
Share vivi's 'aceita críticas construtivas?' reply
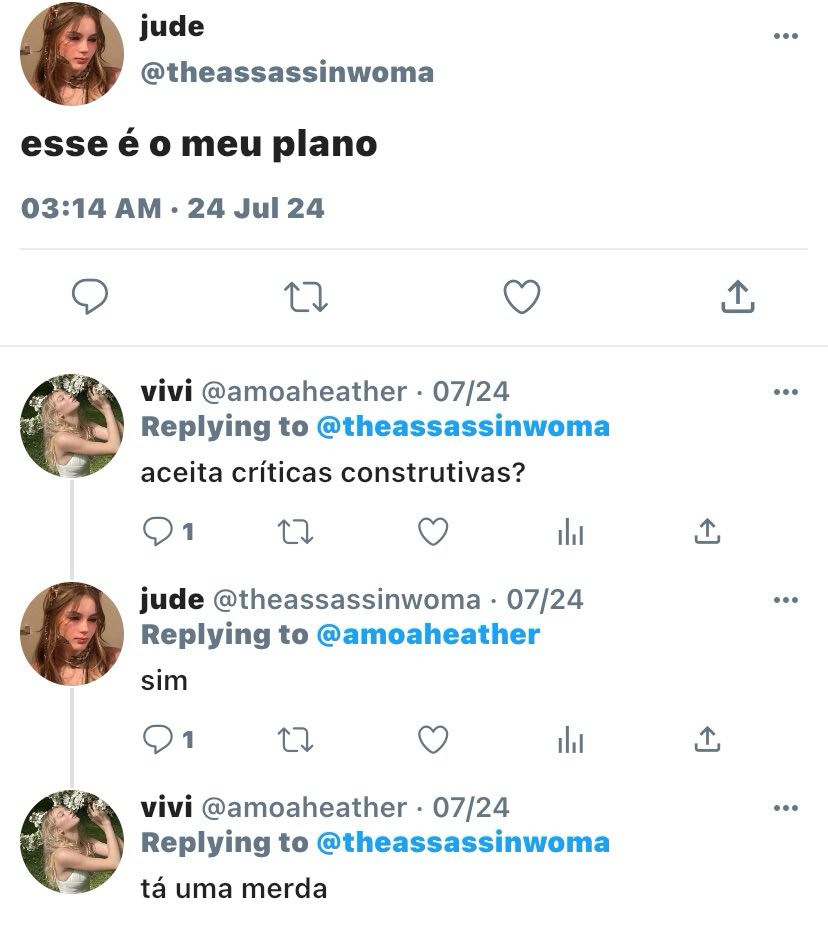tap(707, 531)
